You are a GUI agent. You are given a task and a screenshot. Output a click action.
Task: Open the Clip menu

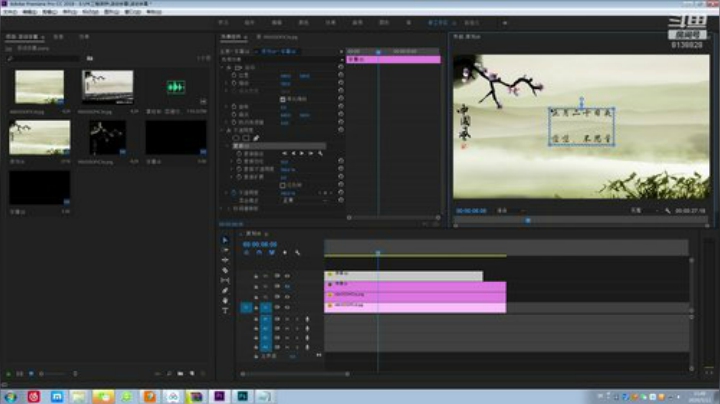(49, 11)
